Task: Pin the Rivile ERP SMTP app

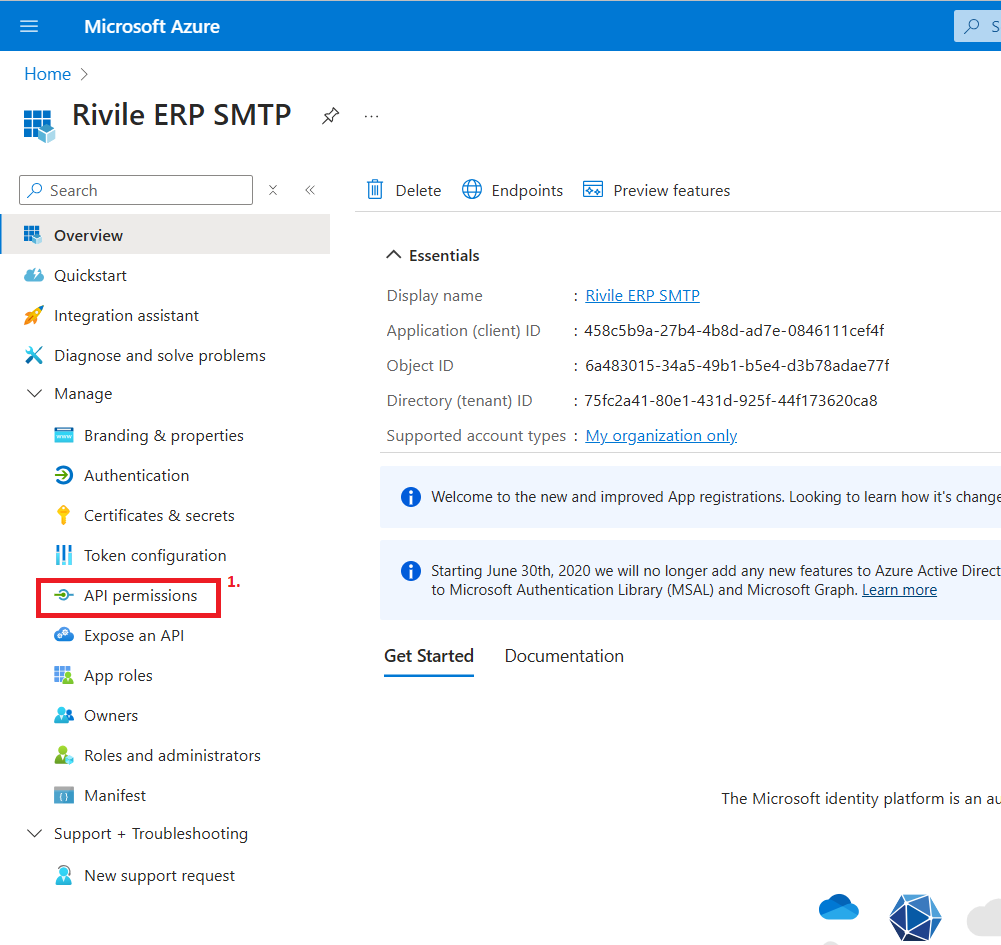Action: [330, 116]
